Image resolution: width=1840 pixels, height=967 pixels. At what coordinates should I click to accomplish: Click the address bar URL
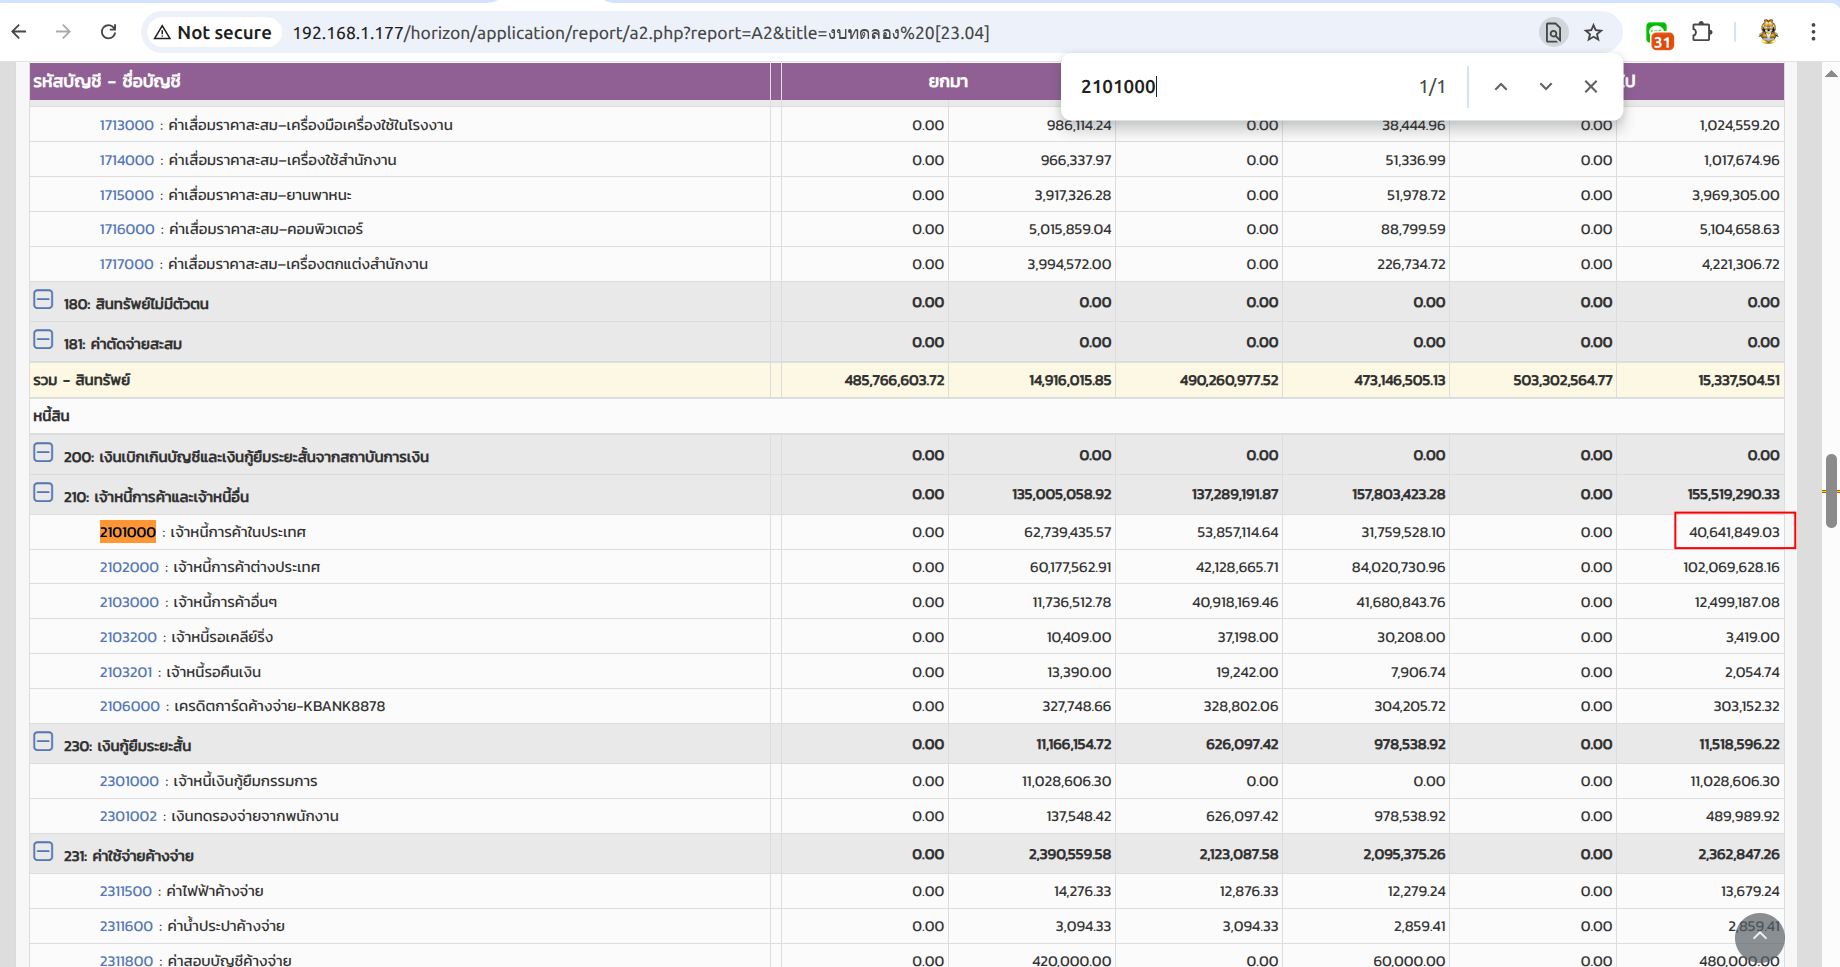pos(640,33)
